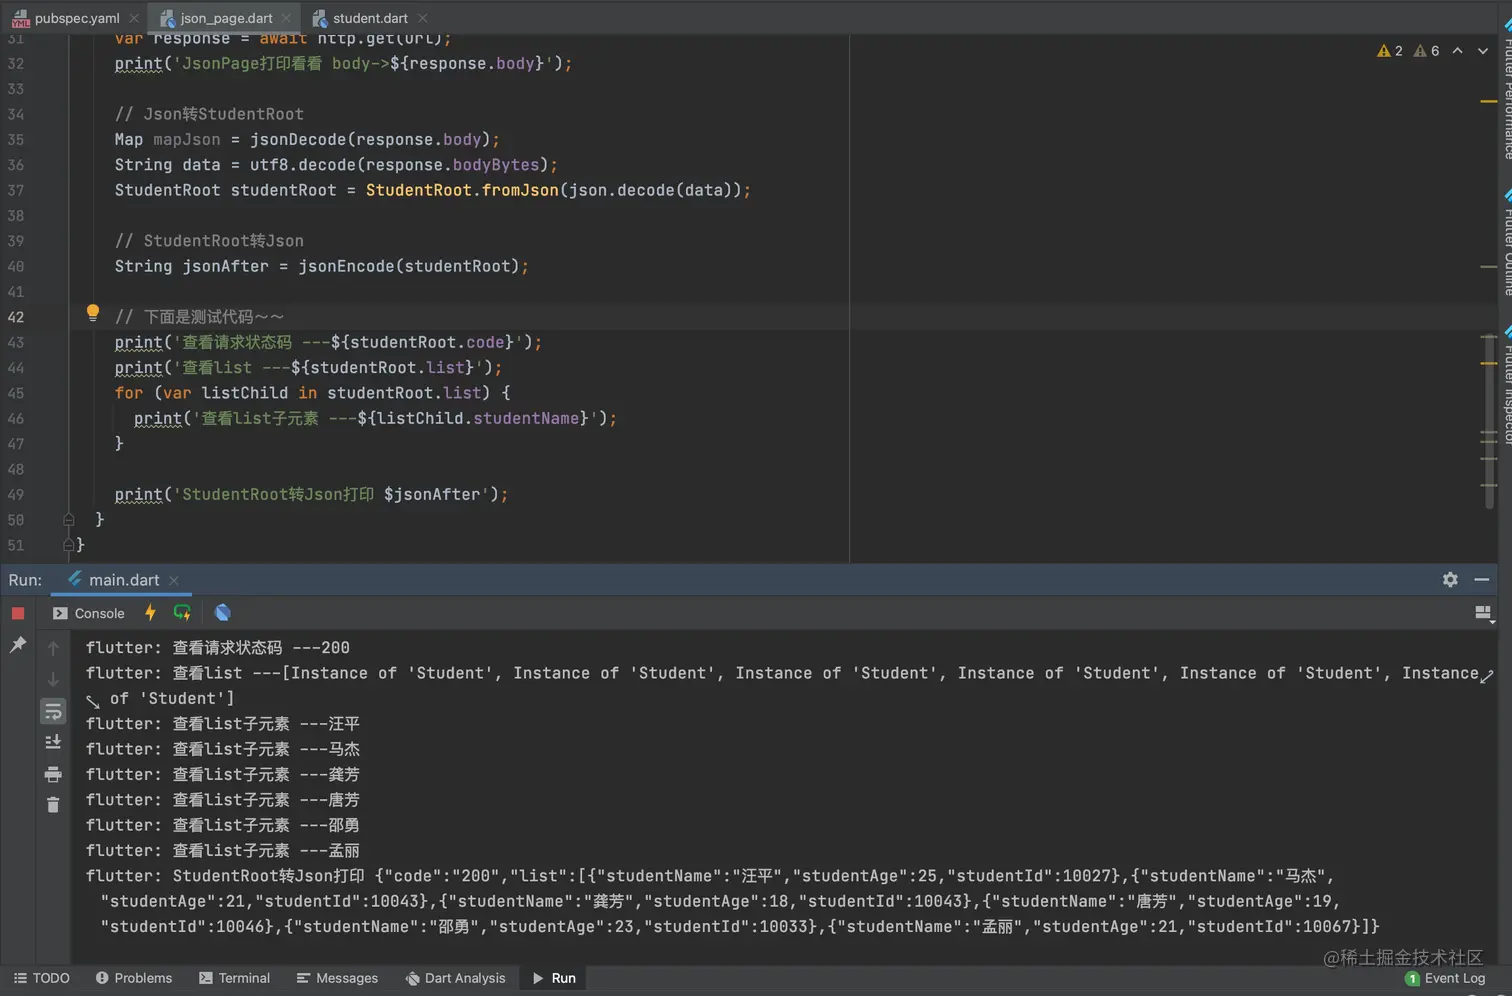Image resolution: width=1512 pixels, height=996 pixels.
Task: Go to previous highlighted error arrow
Action: pyautogui.click(x=1458, y=51)
